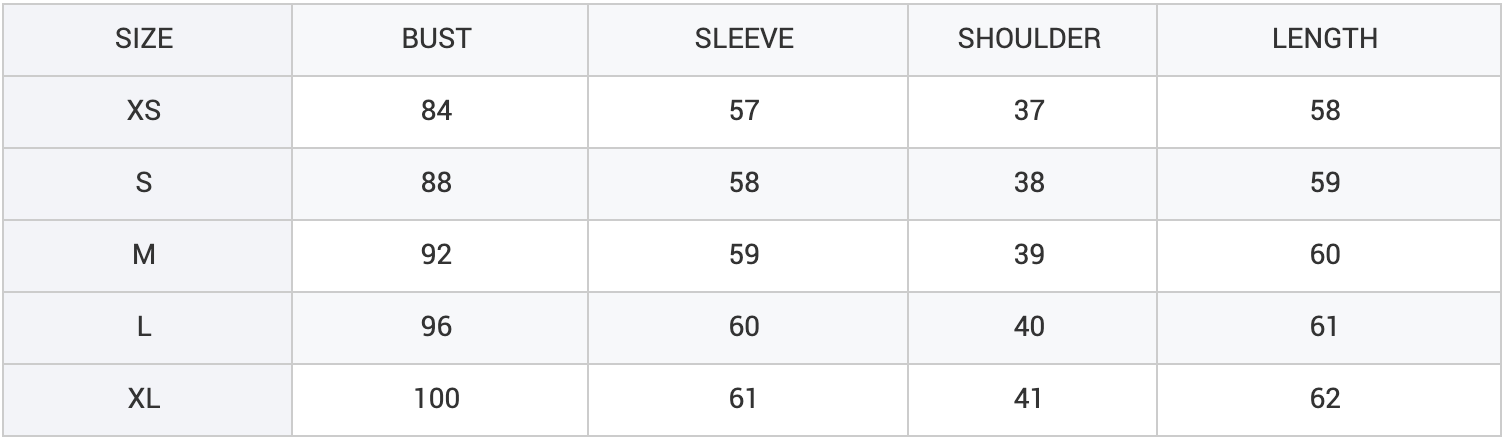Click the SIZE column header

[x=145, y=39]
